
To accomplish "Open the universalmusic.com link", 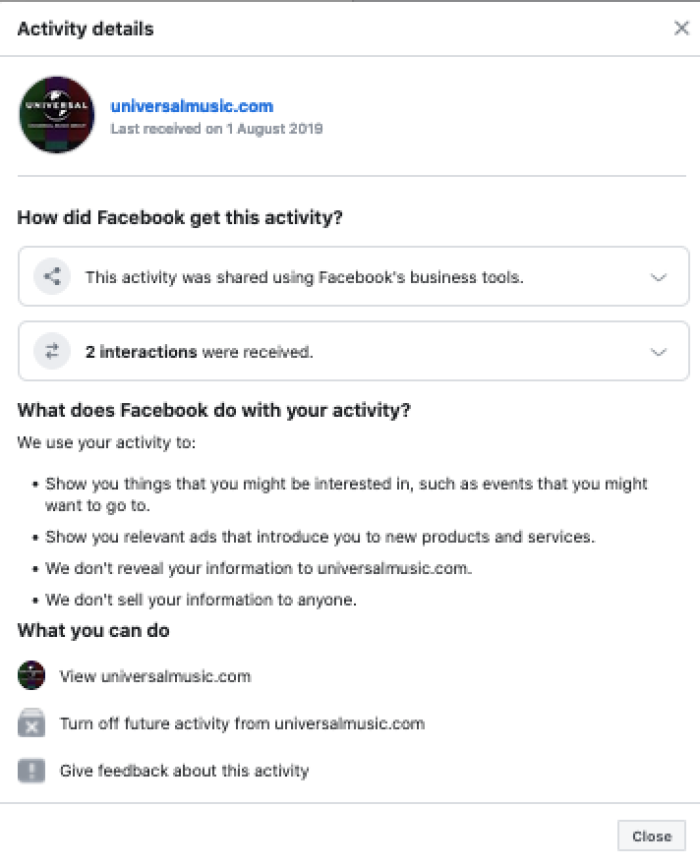I will [x=190, y=104].
